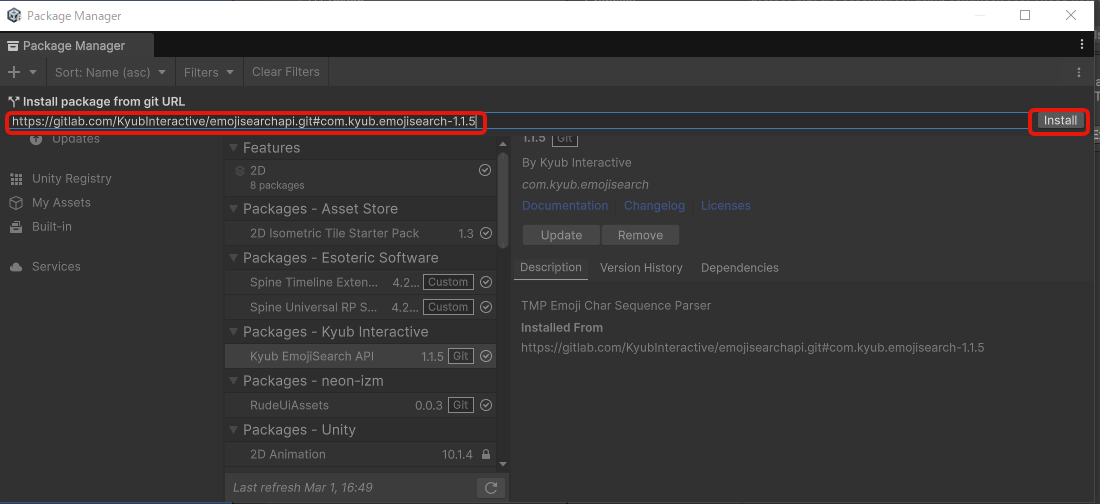The height and width of the screenshot is (504, 1100).
Task: Select the Spine Universal RP package
Action: pos(361,307)
